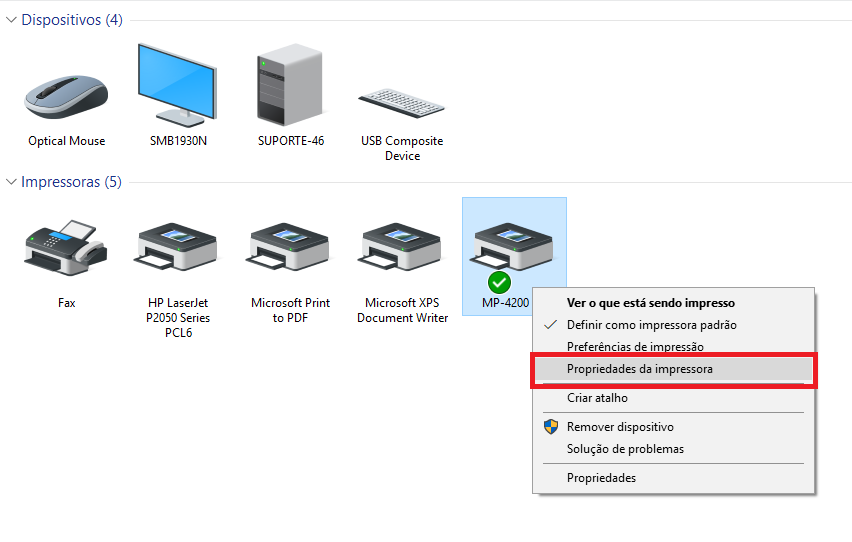Select the HP LaserJet P2050 printer icon

pyautogui.click(x=176, y=247)
